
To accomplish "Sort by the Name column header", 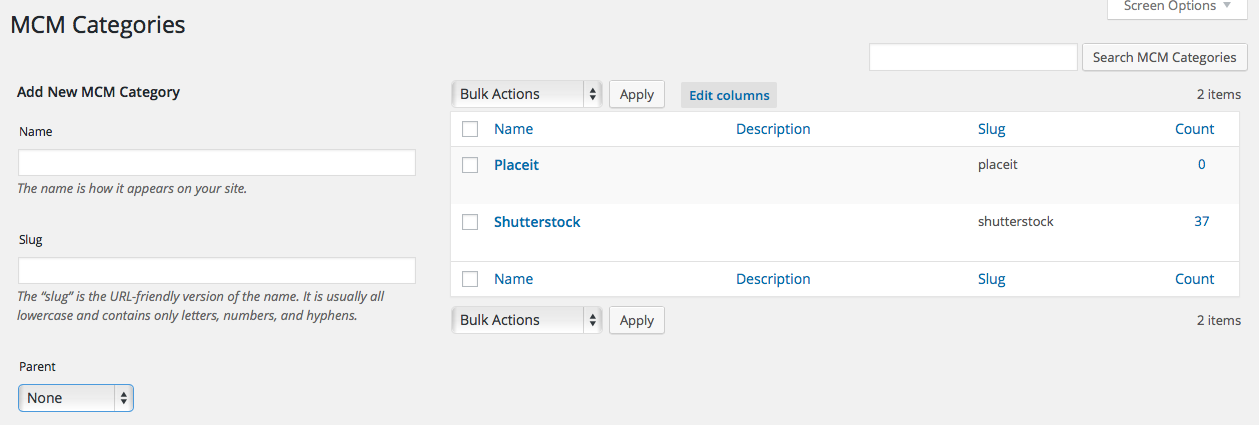I will click(513, 129).
